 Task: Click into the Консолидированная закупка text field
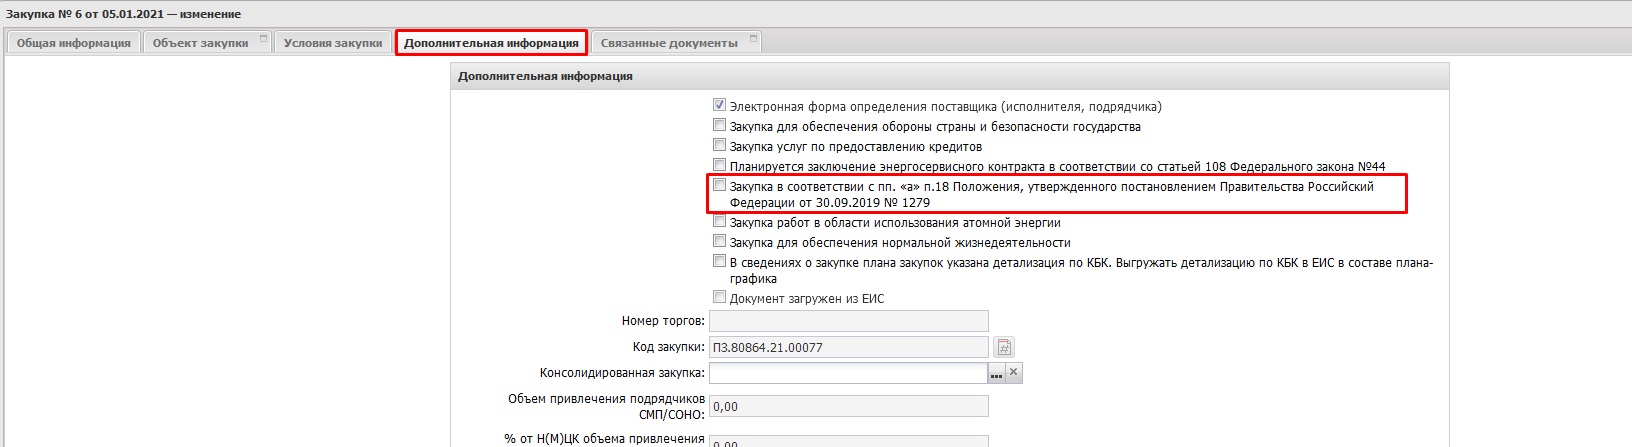847,372
